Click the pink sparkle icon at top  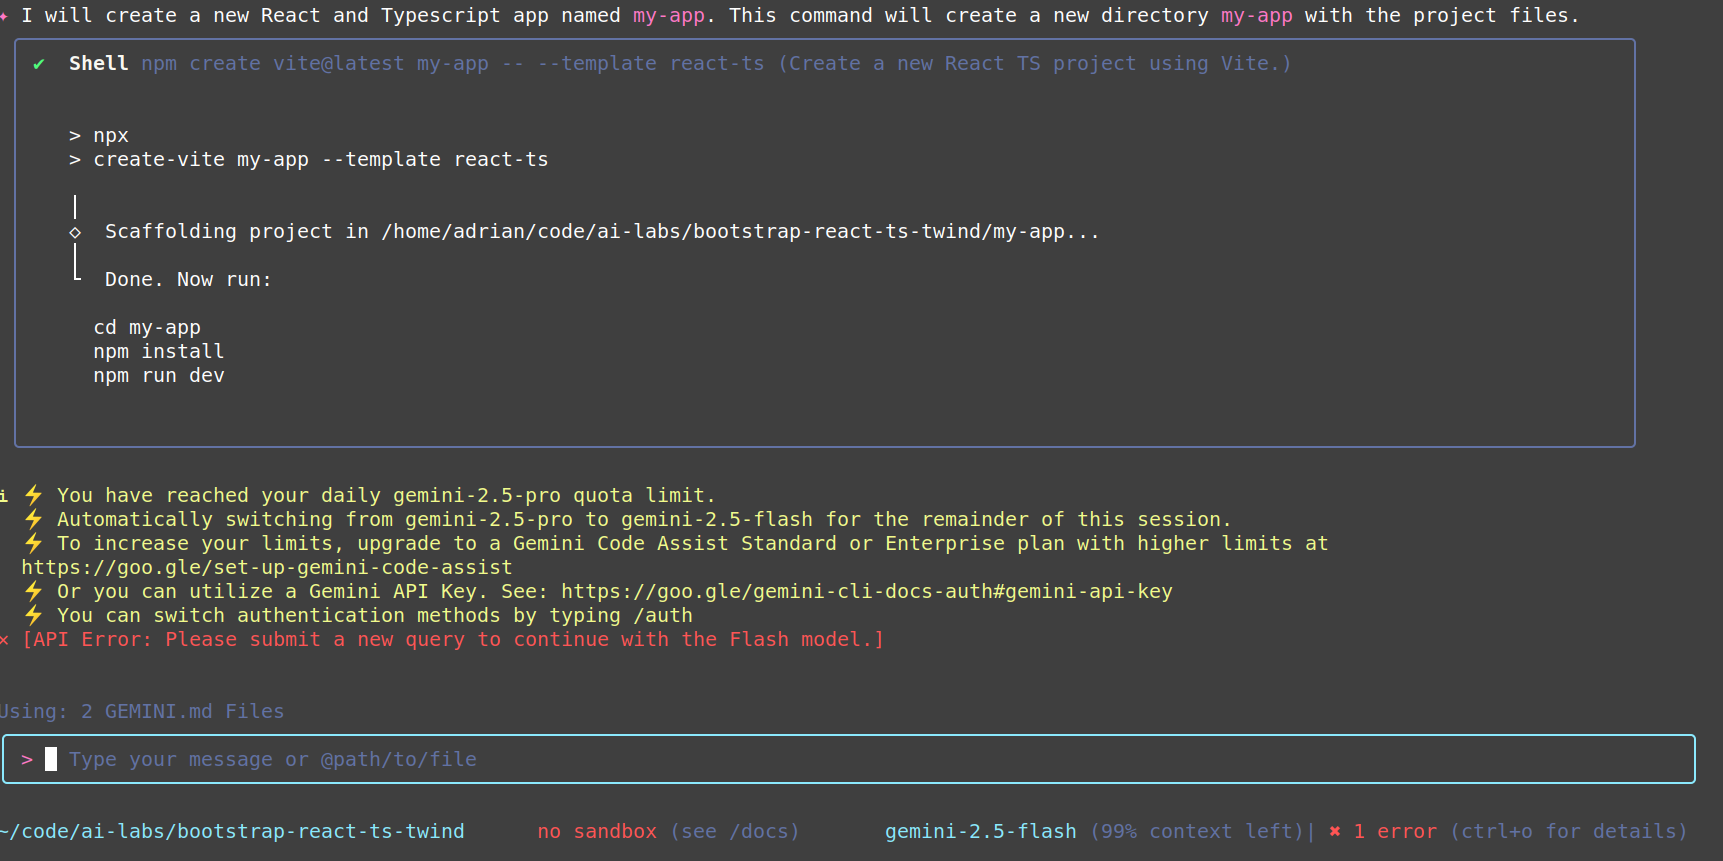click(4, 16)
